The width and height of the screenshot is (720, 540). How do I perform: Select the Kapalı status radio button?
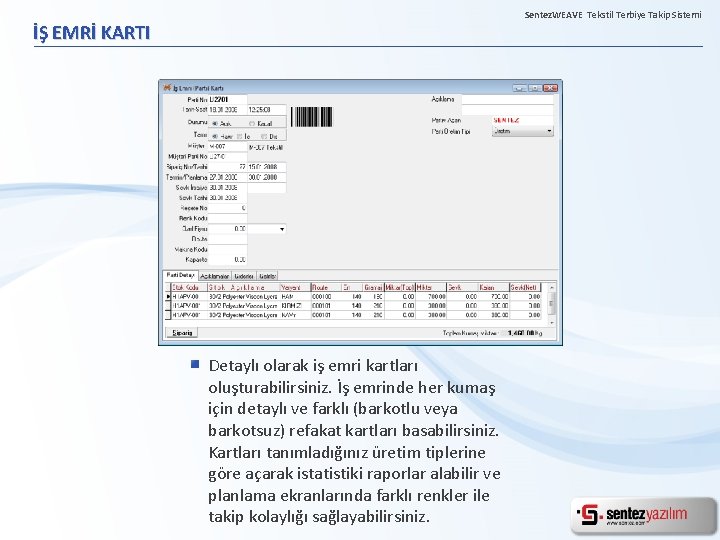coord(252,124)
